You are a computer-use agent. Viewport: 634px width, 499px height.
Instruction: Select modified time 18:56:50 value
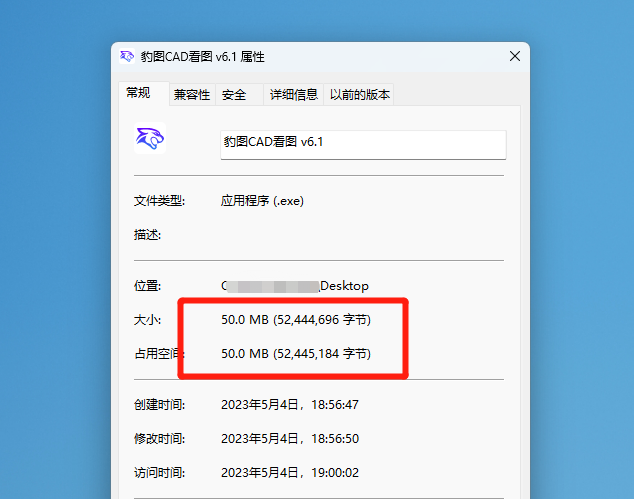(290, 438)
